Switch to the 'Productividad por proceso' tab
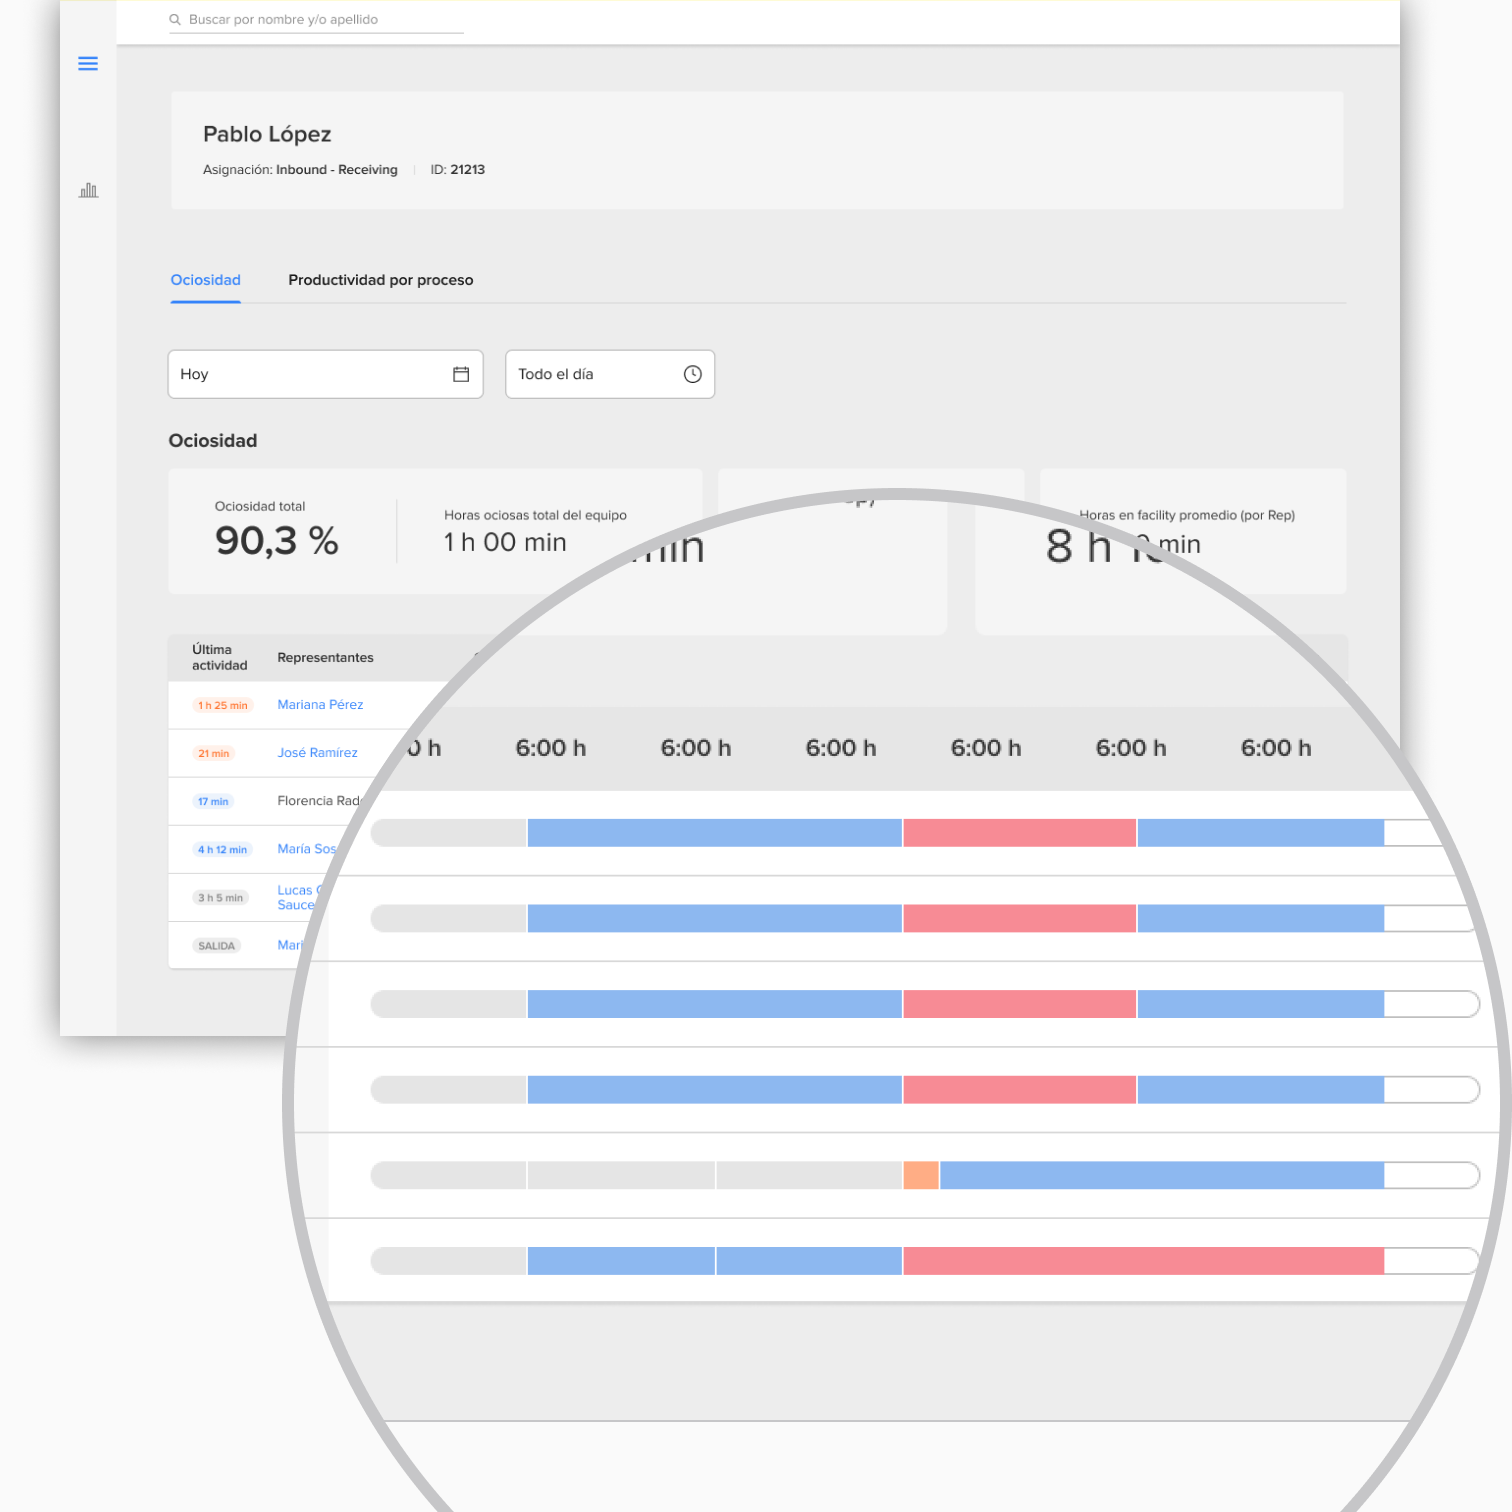Screen dimensions: 1512x1512 (380, 280)
